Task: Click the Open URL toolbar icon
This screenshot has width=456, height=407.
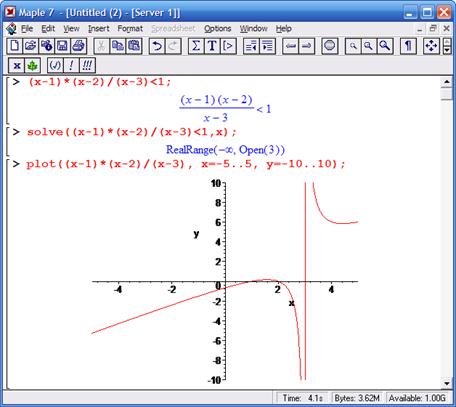Action: tap(47, 46)
